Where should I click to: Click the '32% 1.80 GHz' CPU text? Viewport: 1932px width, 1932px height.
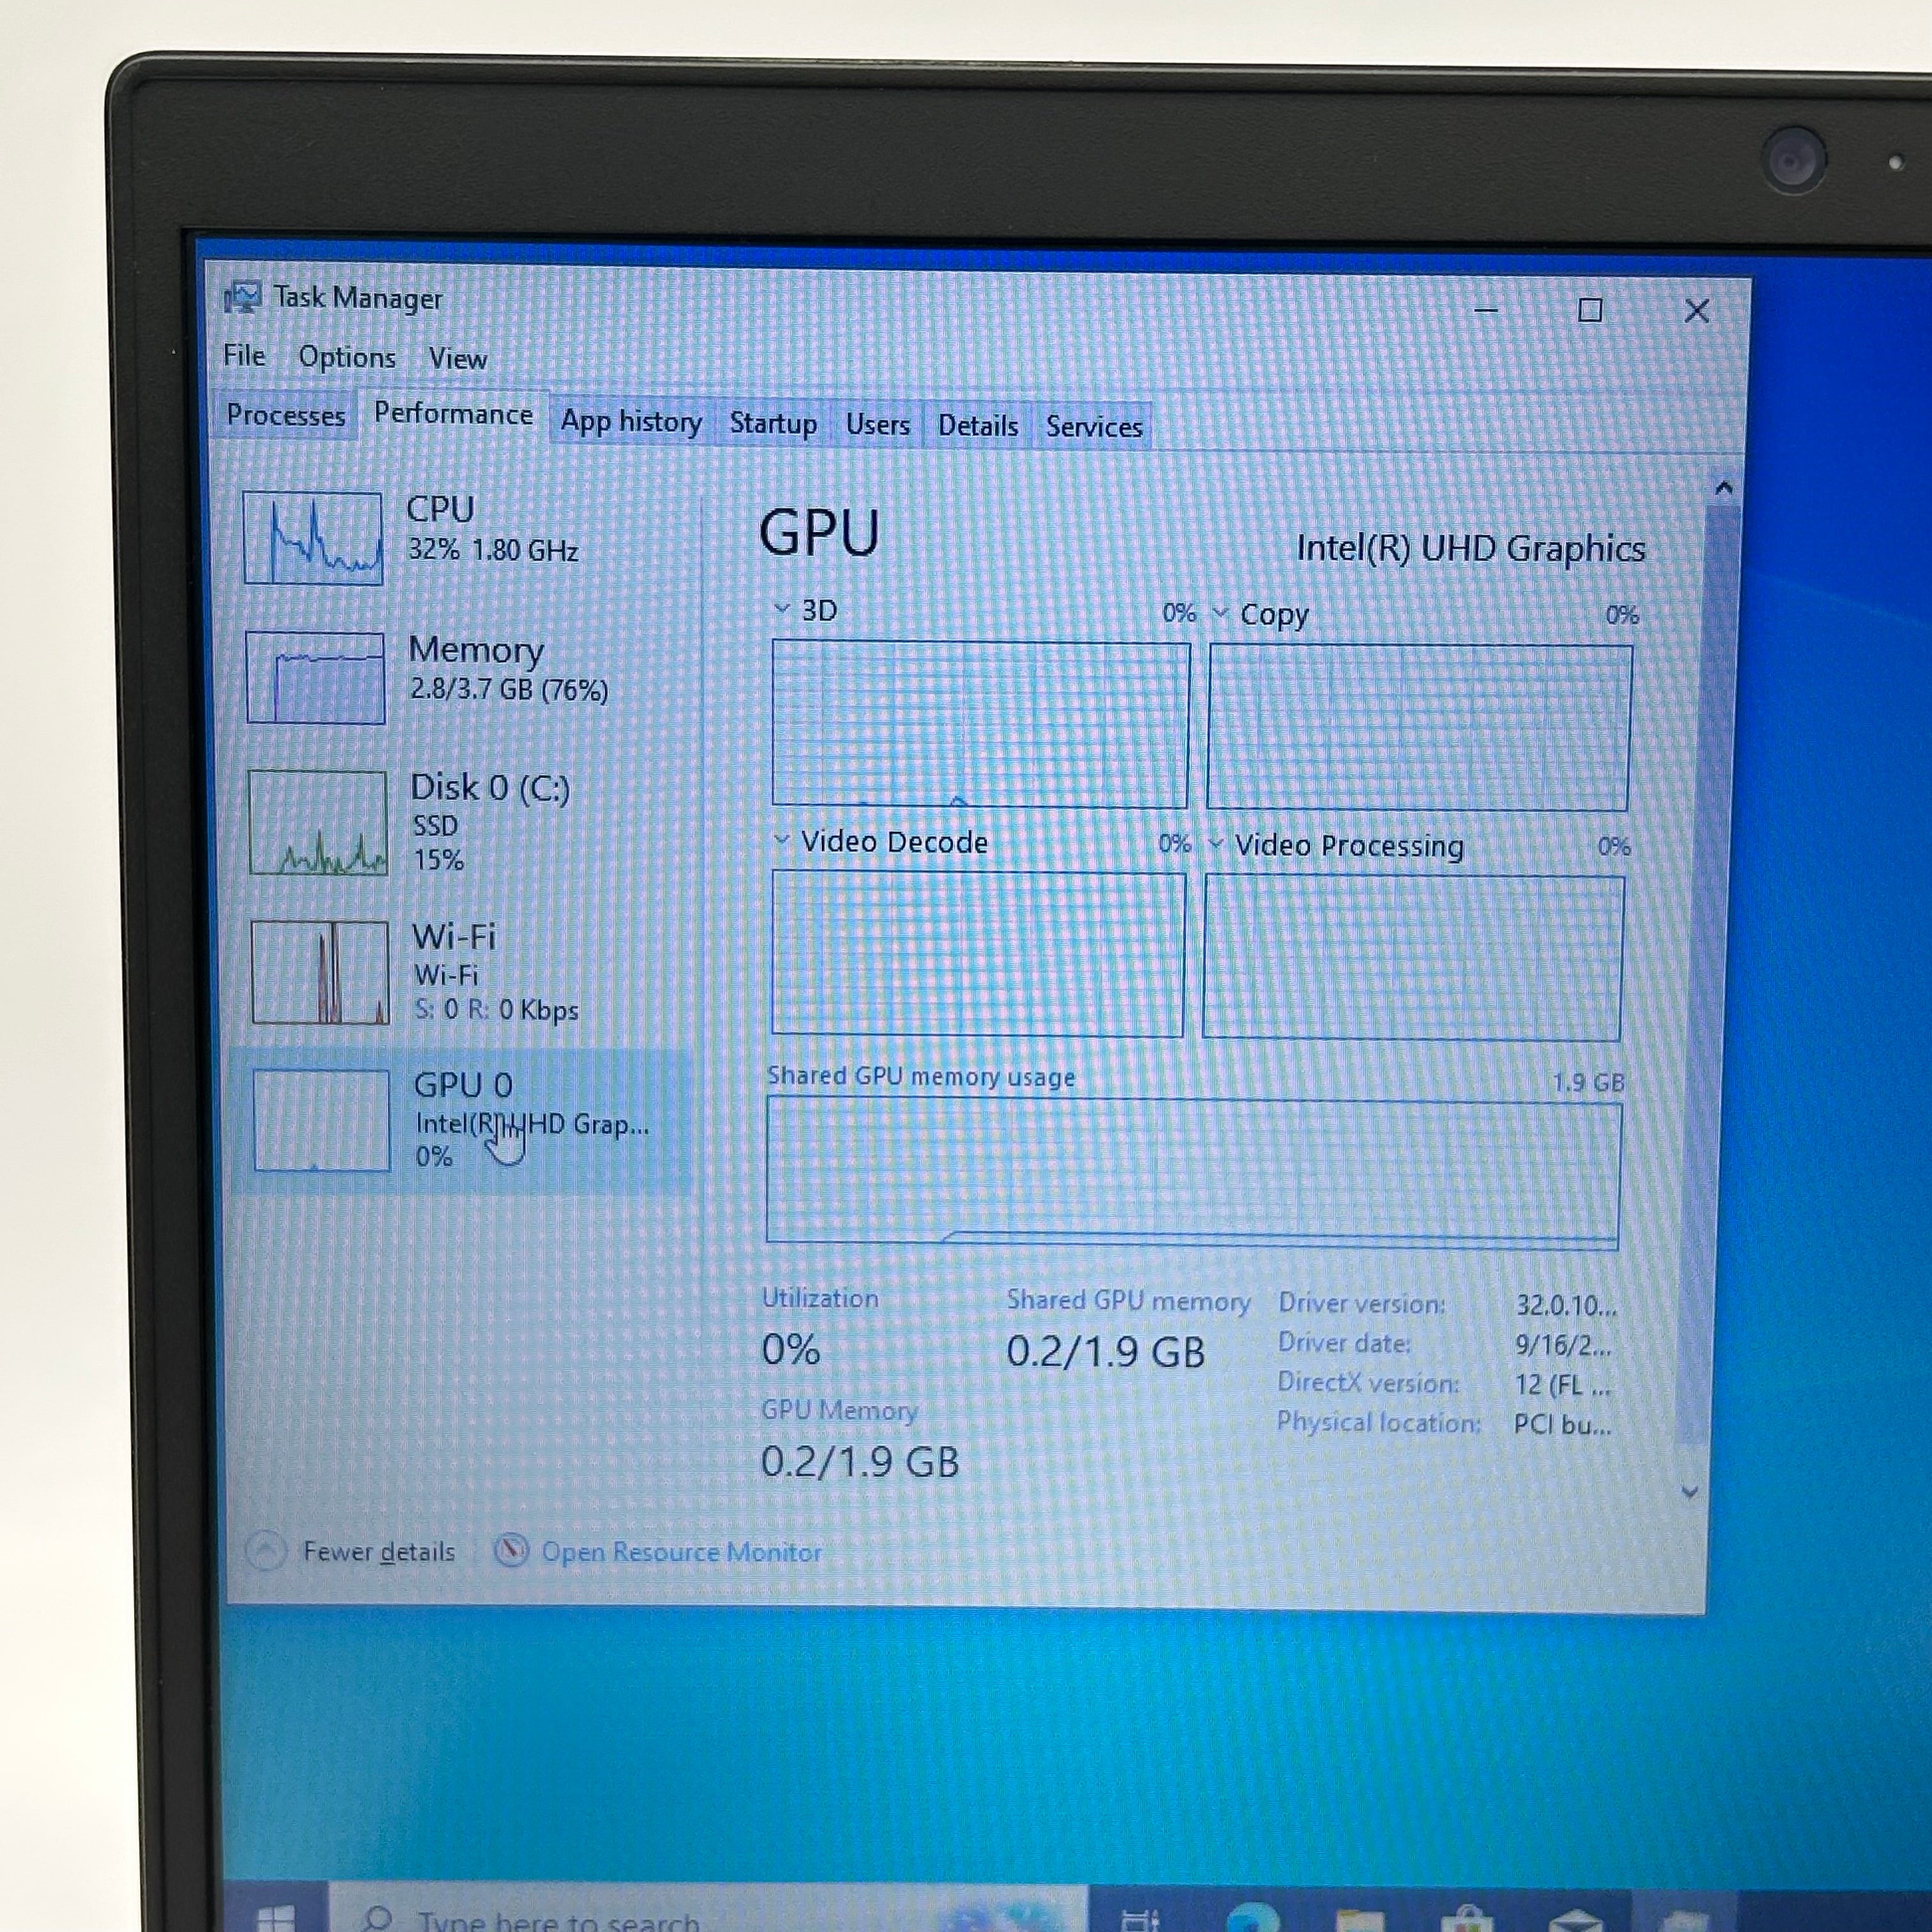coord(493,550)
